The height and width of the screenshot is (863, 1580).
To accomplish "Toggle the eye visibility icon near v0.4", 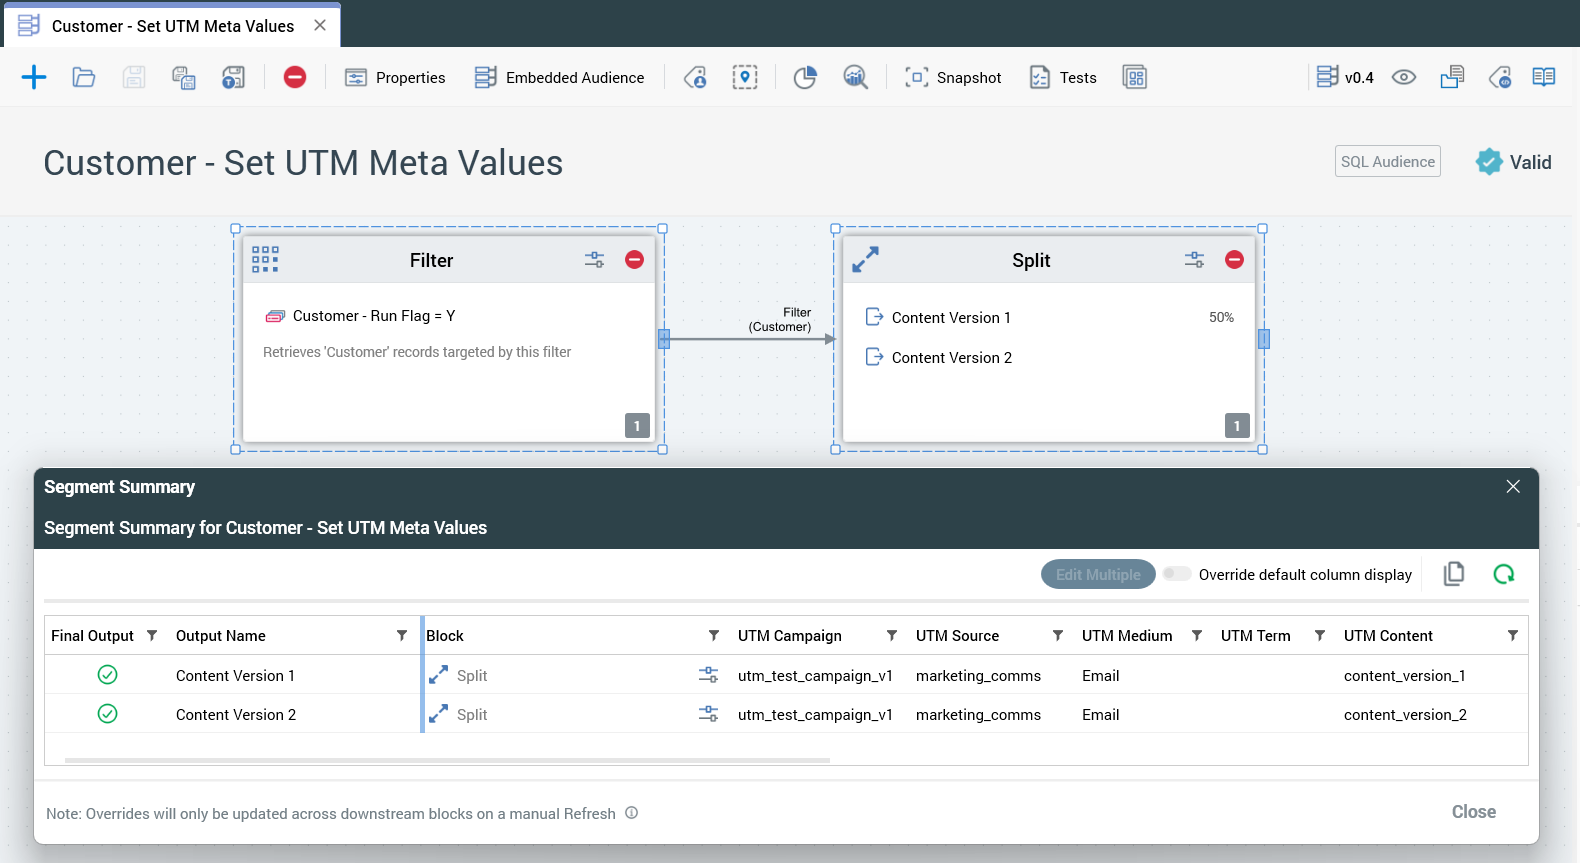I will click(1404, 77).
